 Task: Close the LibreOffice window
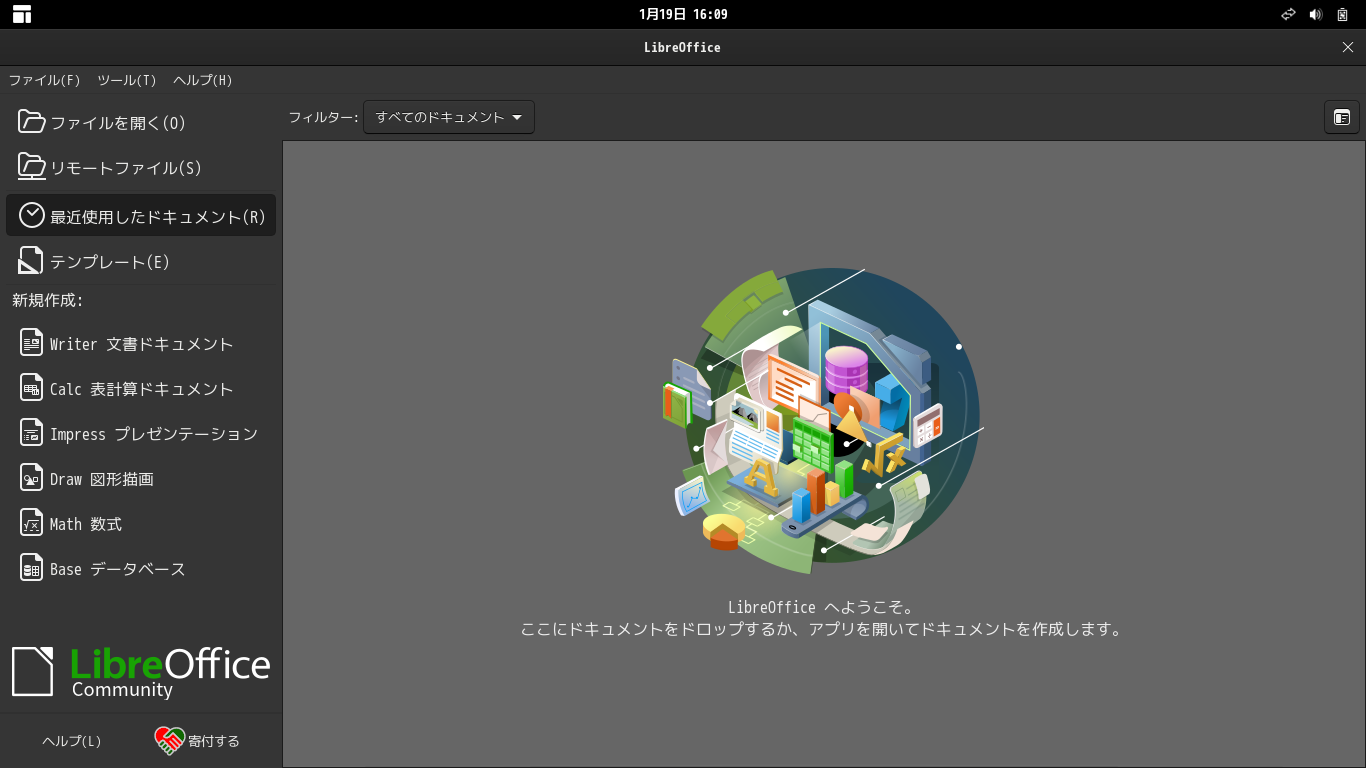1347,47
